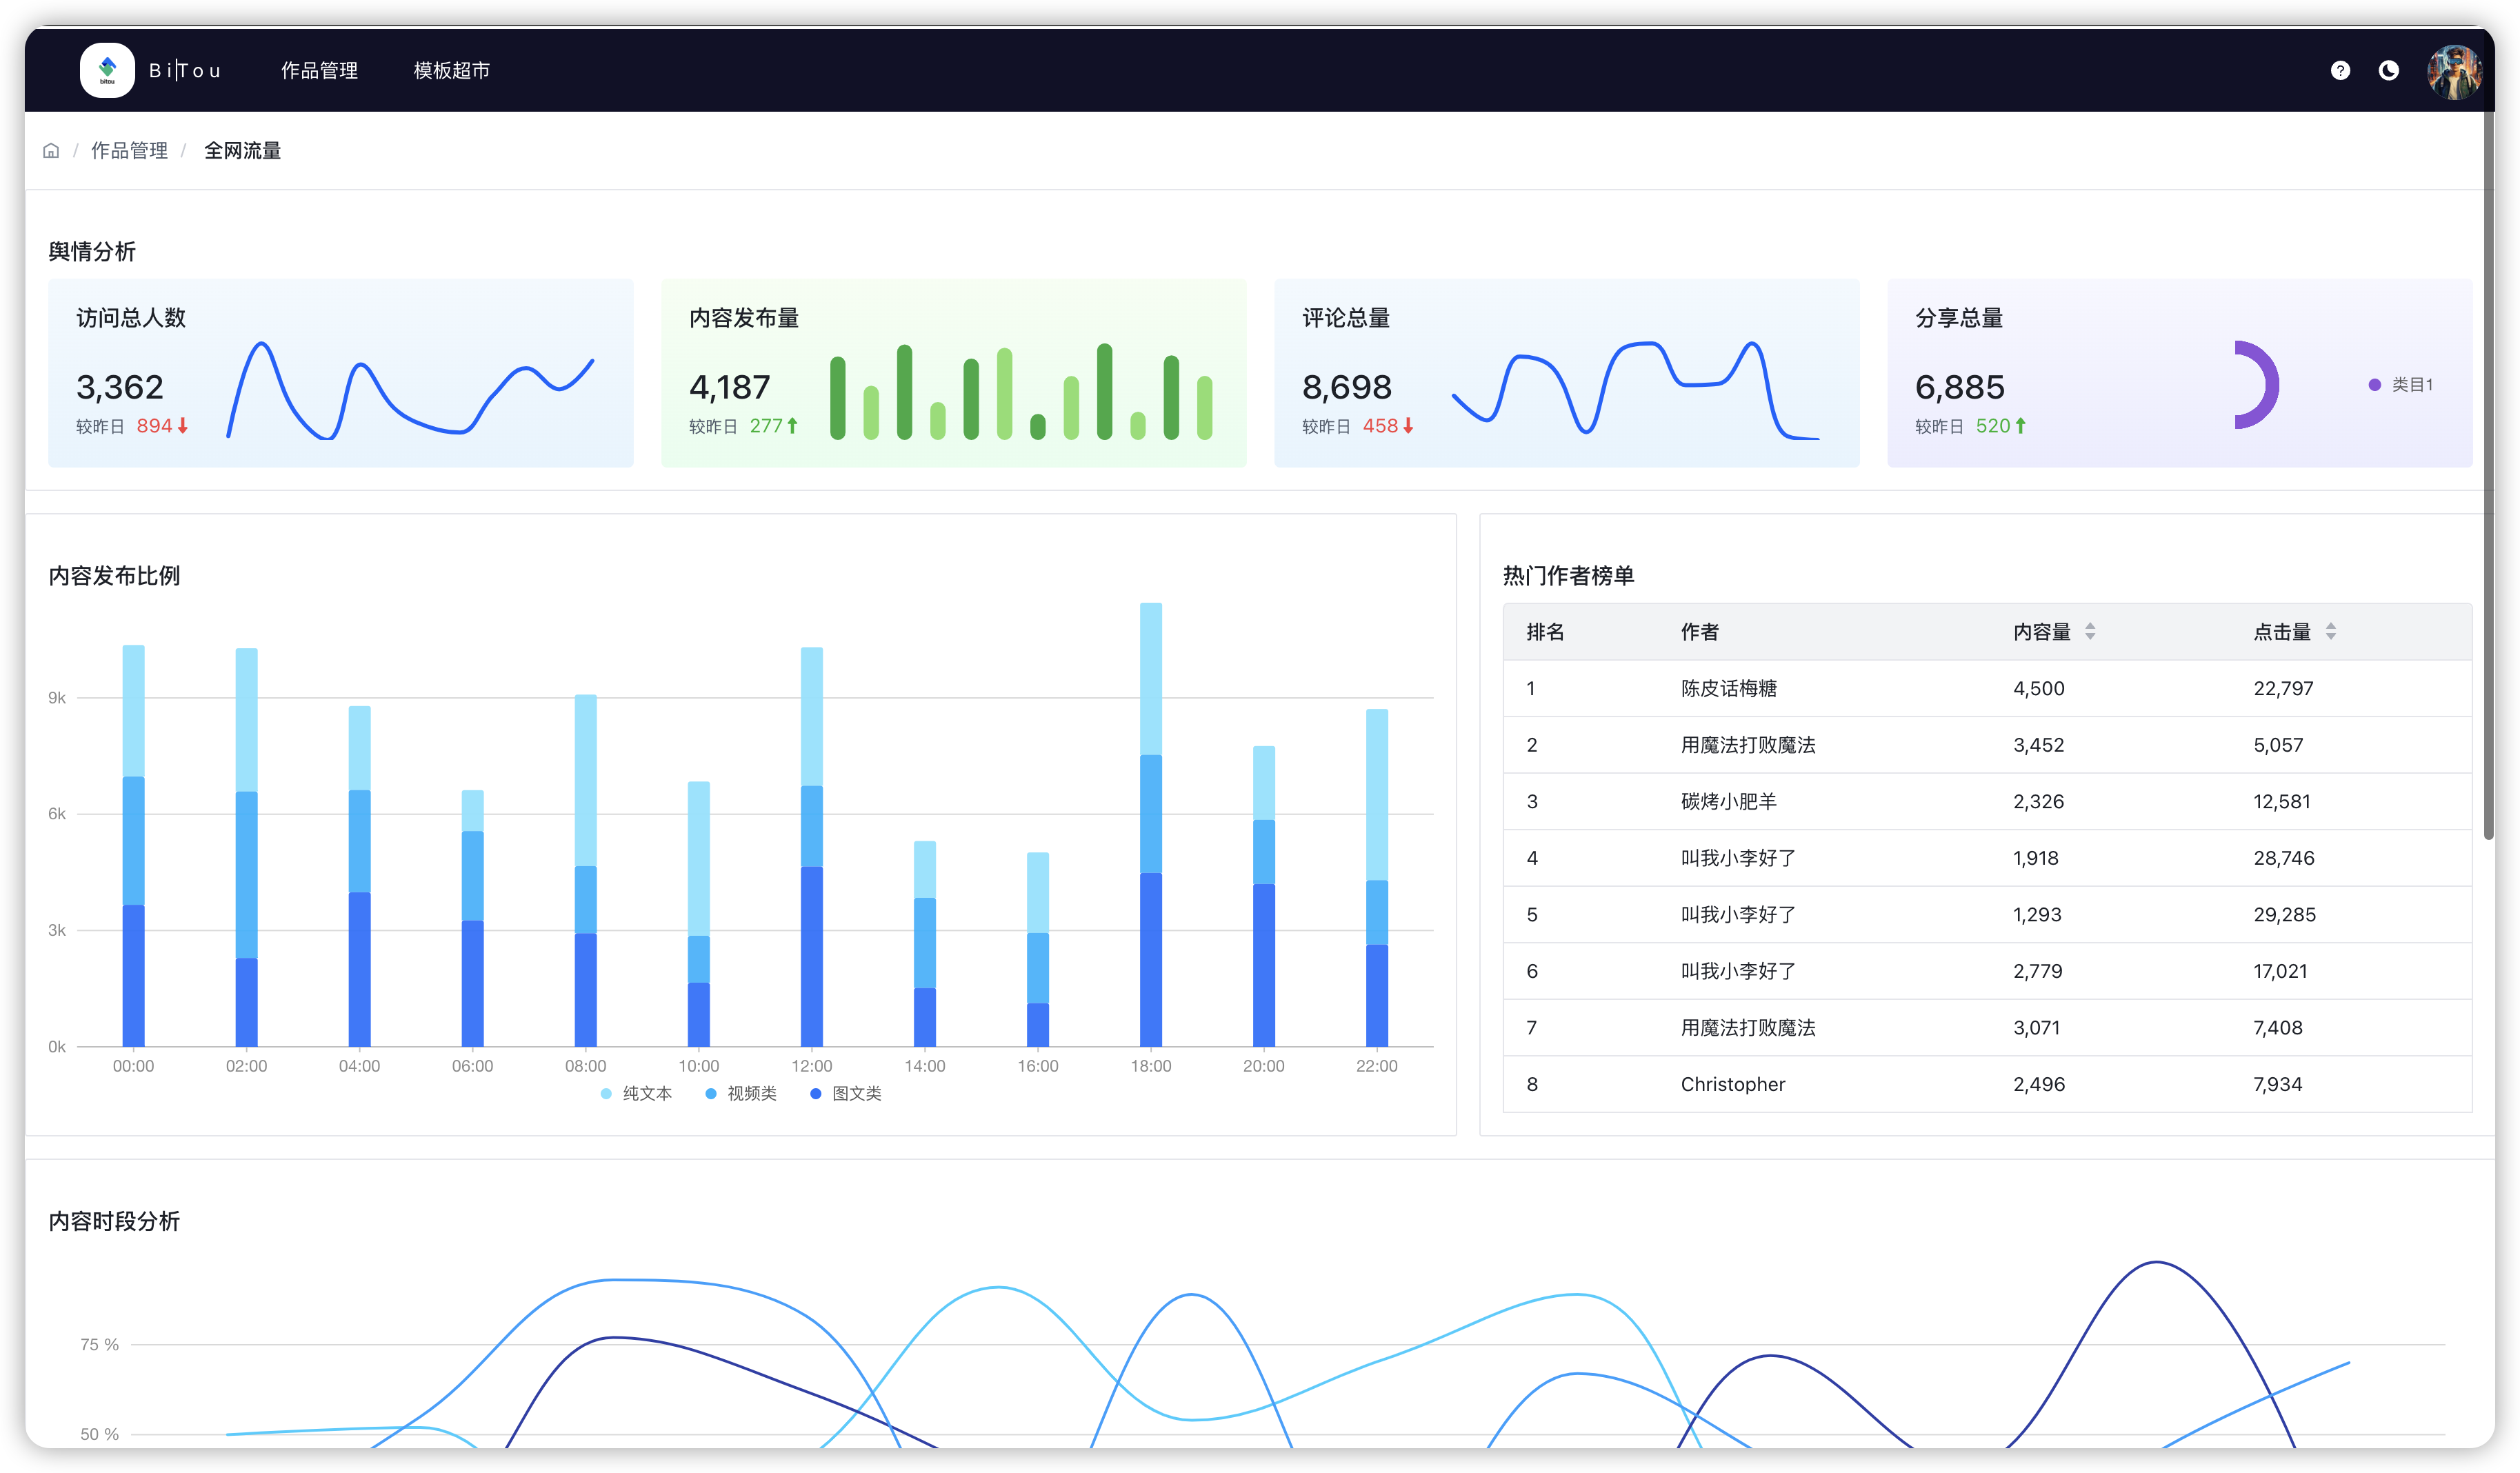Click the 舆情分析 section heading
Viewport: 2520px width, 1473px height.
point(92,251)
